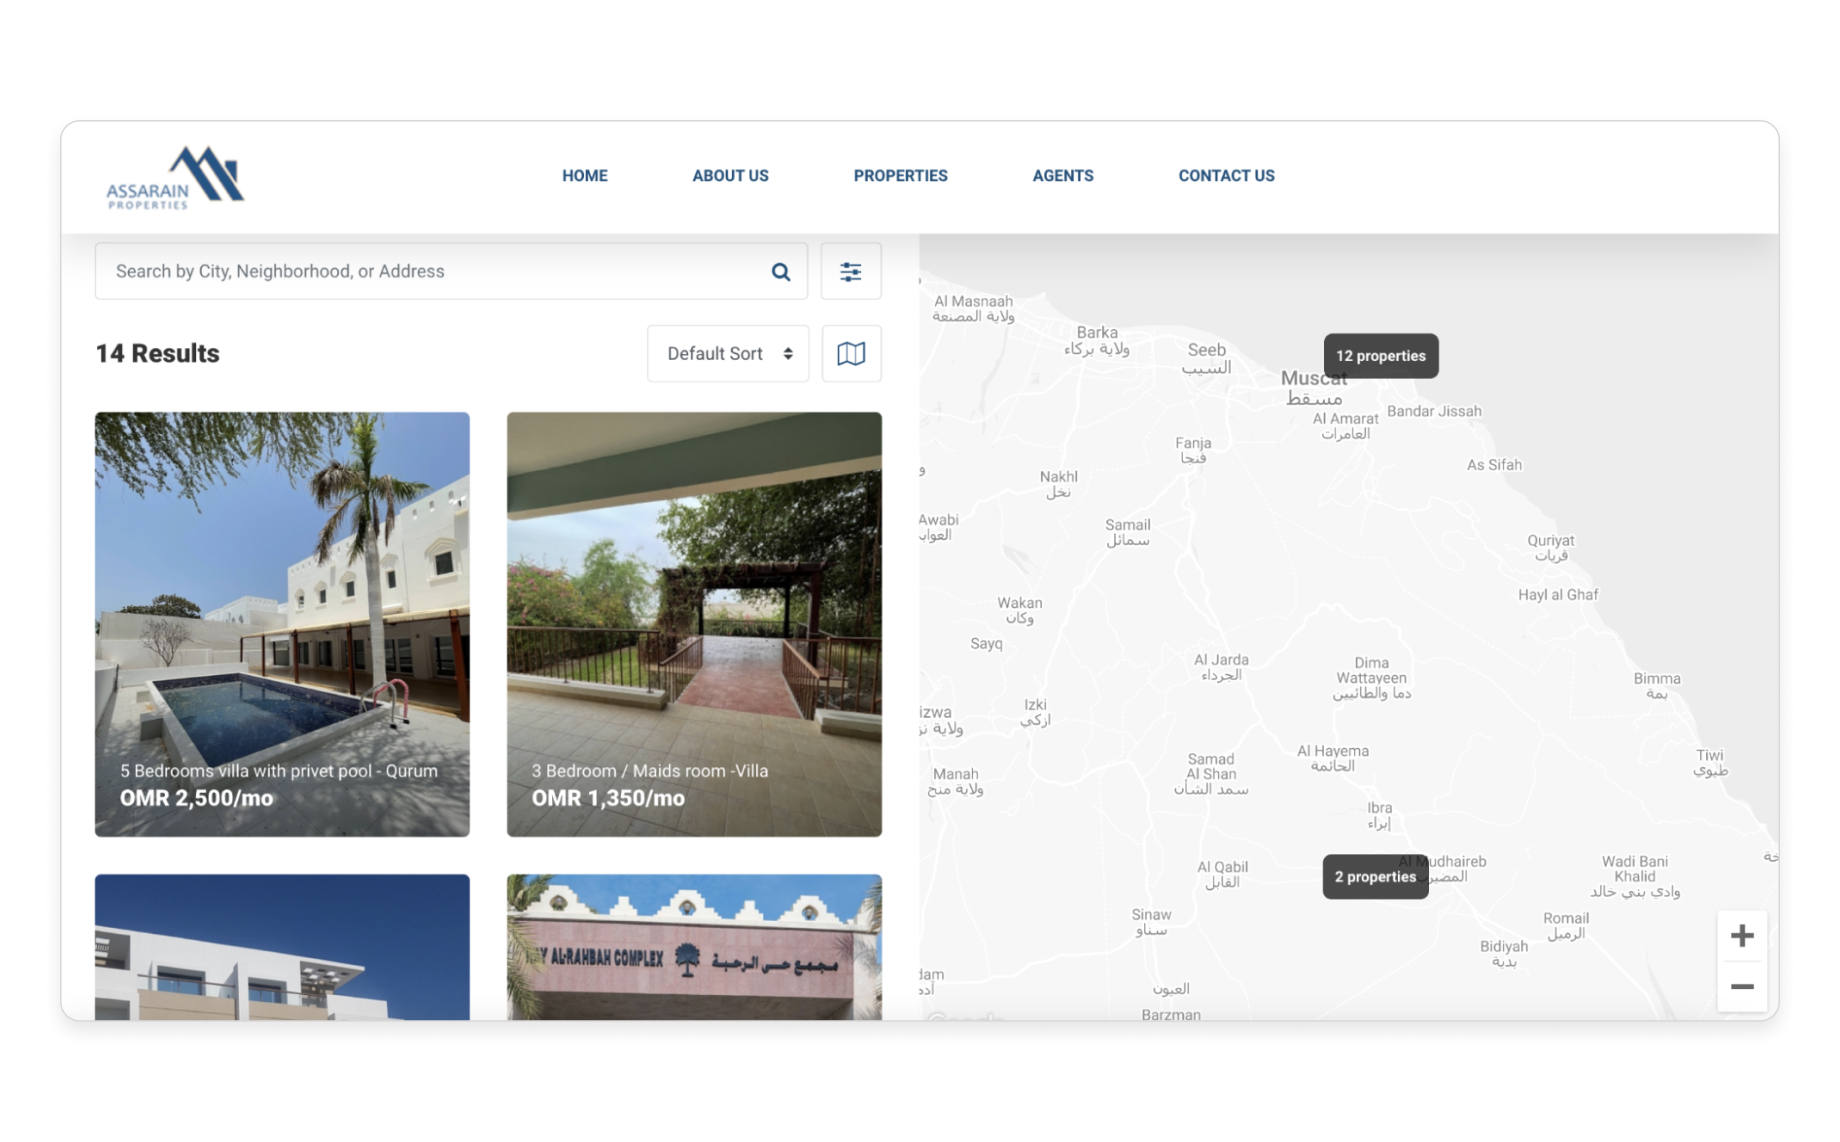Open the Agents page
1840x1142 pixels.
(1062, 176)
